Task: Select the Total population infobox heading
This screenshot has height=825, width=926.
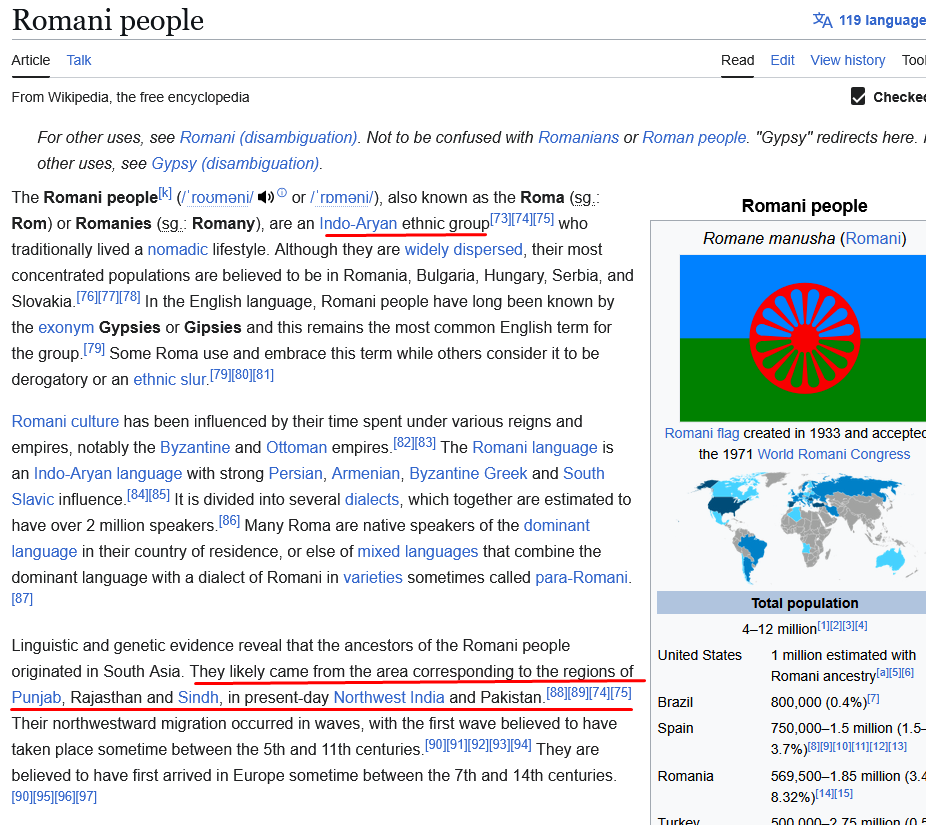Action: point(804,603)
